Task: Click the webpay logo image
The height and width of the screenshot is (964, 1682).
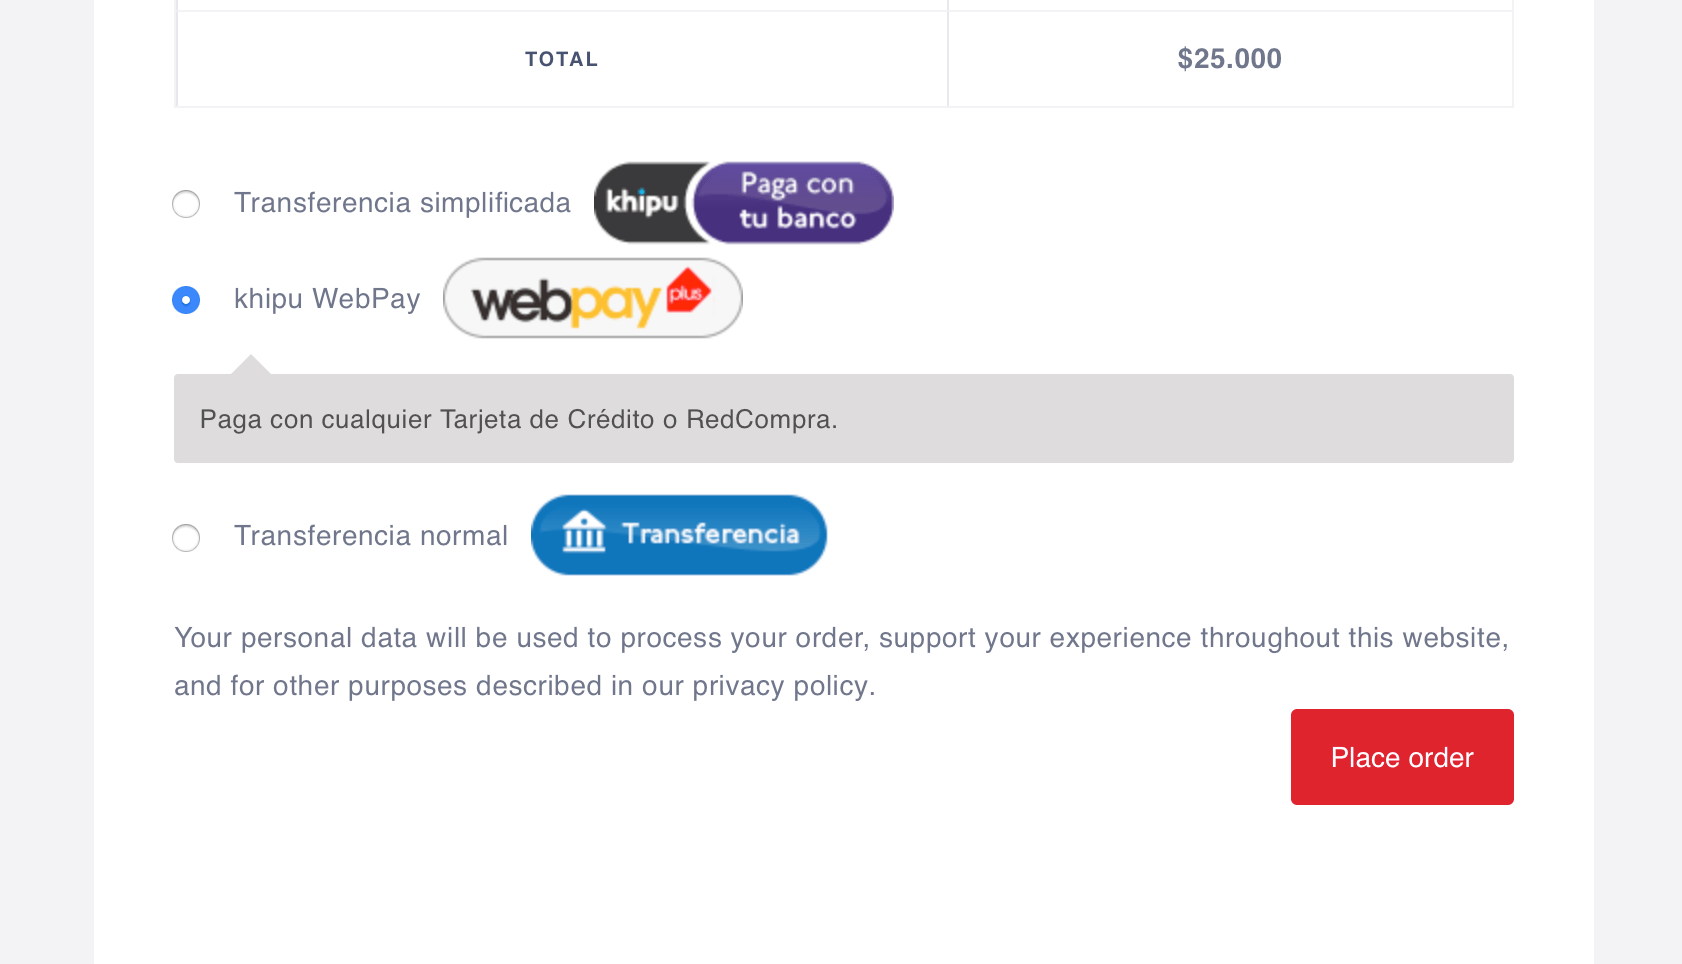Action: pos(593,298)
